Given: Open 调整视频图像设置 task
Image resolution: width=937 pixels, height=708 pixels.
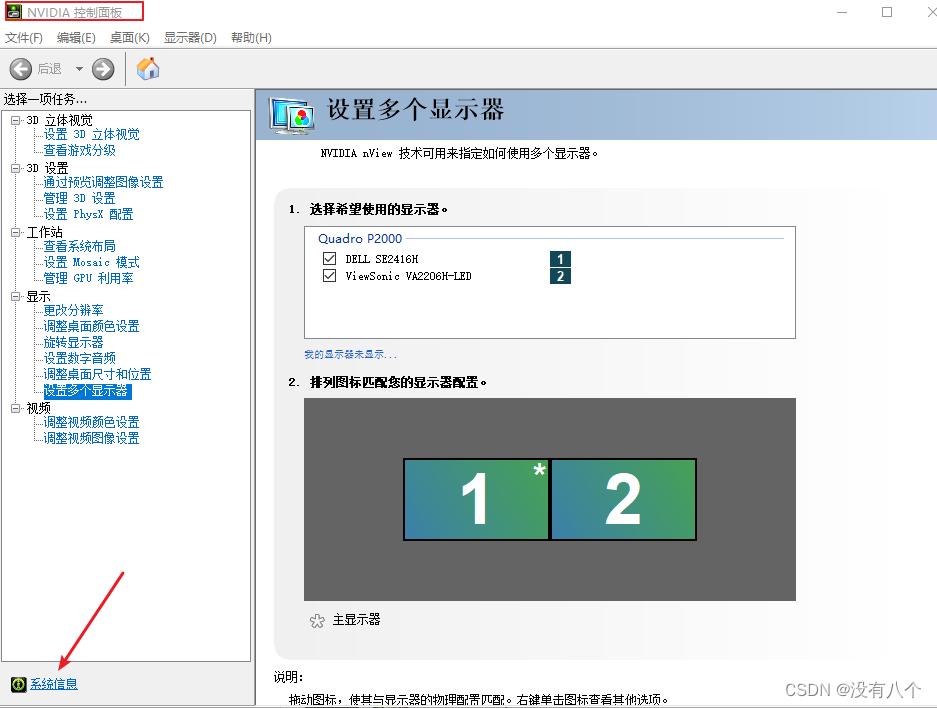Looking at the screenshot, I should [91, 438].
